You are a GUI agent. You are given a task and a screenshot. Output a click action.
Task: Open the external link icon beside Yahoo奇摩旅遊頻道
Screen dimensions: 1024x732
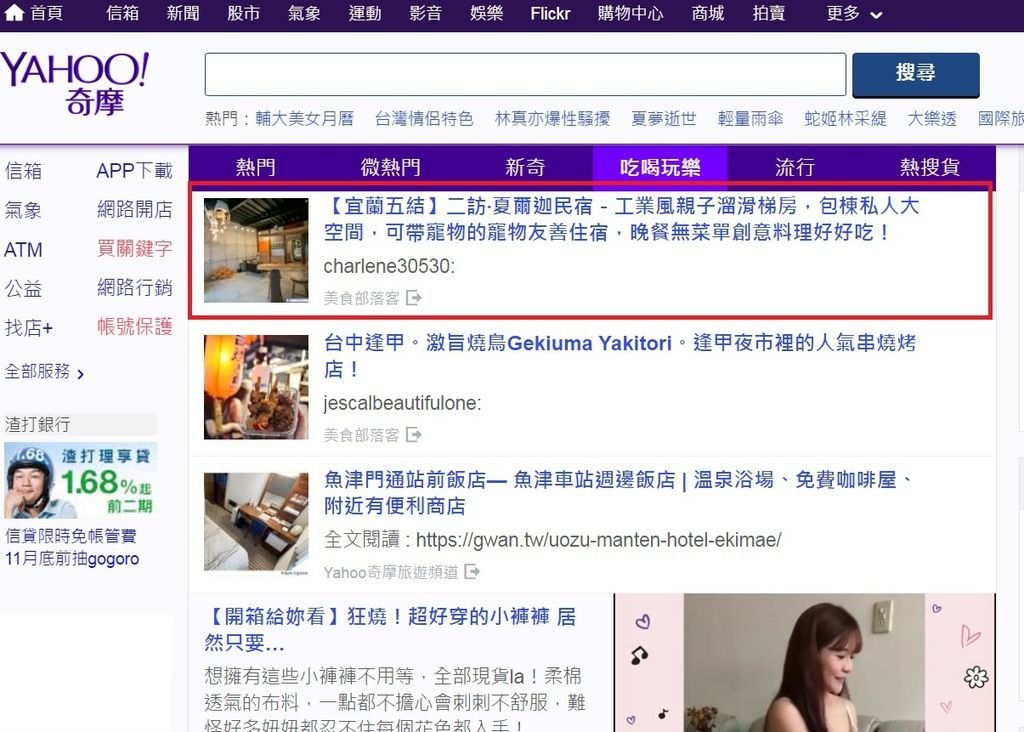point(472,571)
